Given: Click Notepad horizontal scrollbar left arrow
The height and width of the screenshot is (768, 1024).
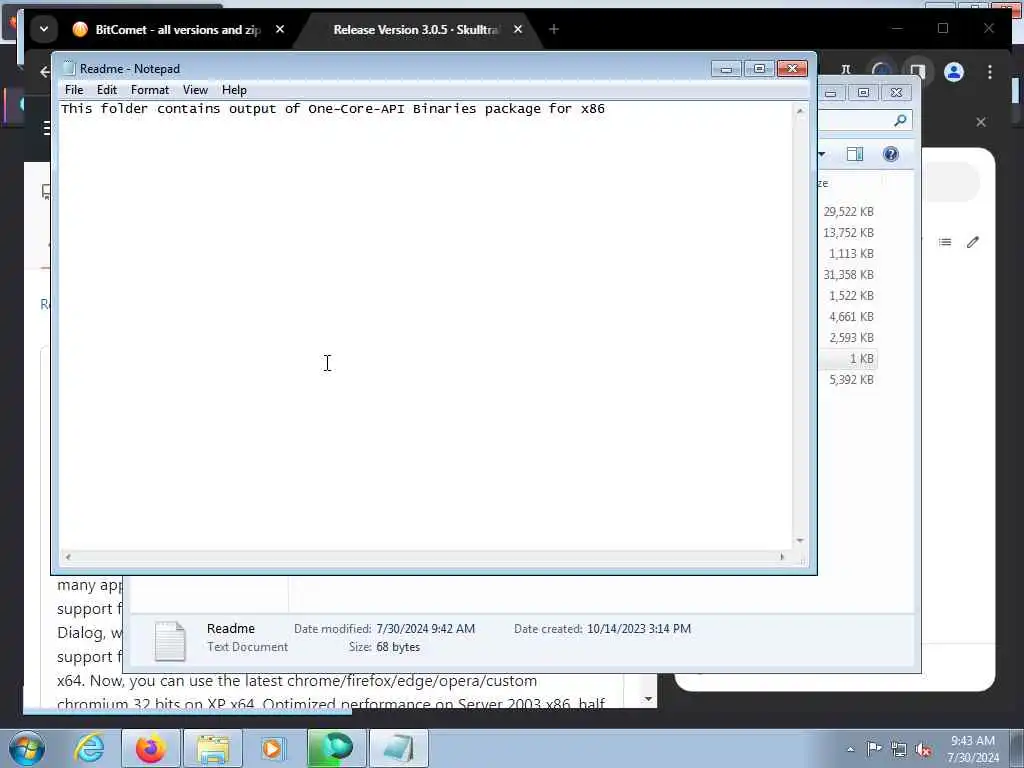Looking at the screenshot, I should [68, 557].
